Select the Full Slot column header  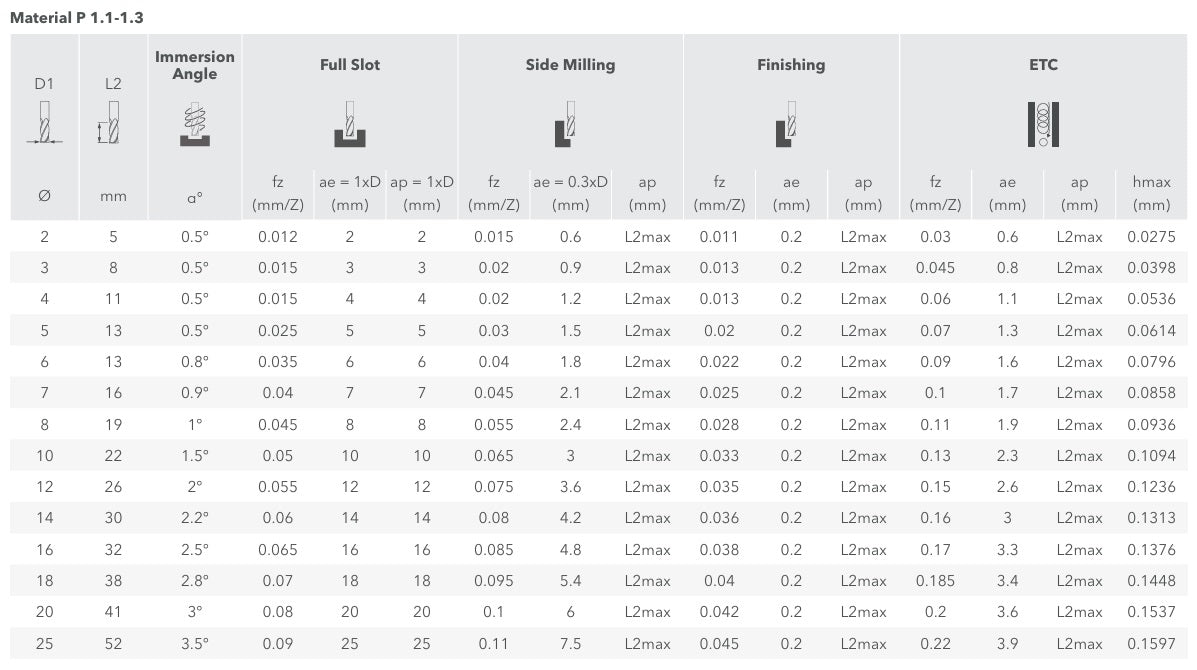pos(350,65)
